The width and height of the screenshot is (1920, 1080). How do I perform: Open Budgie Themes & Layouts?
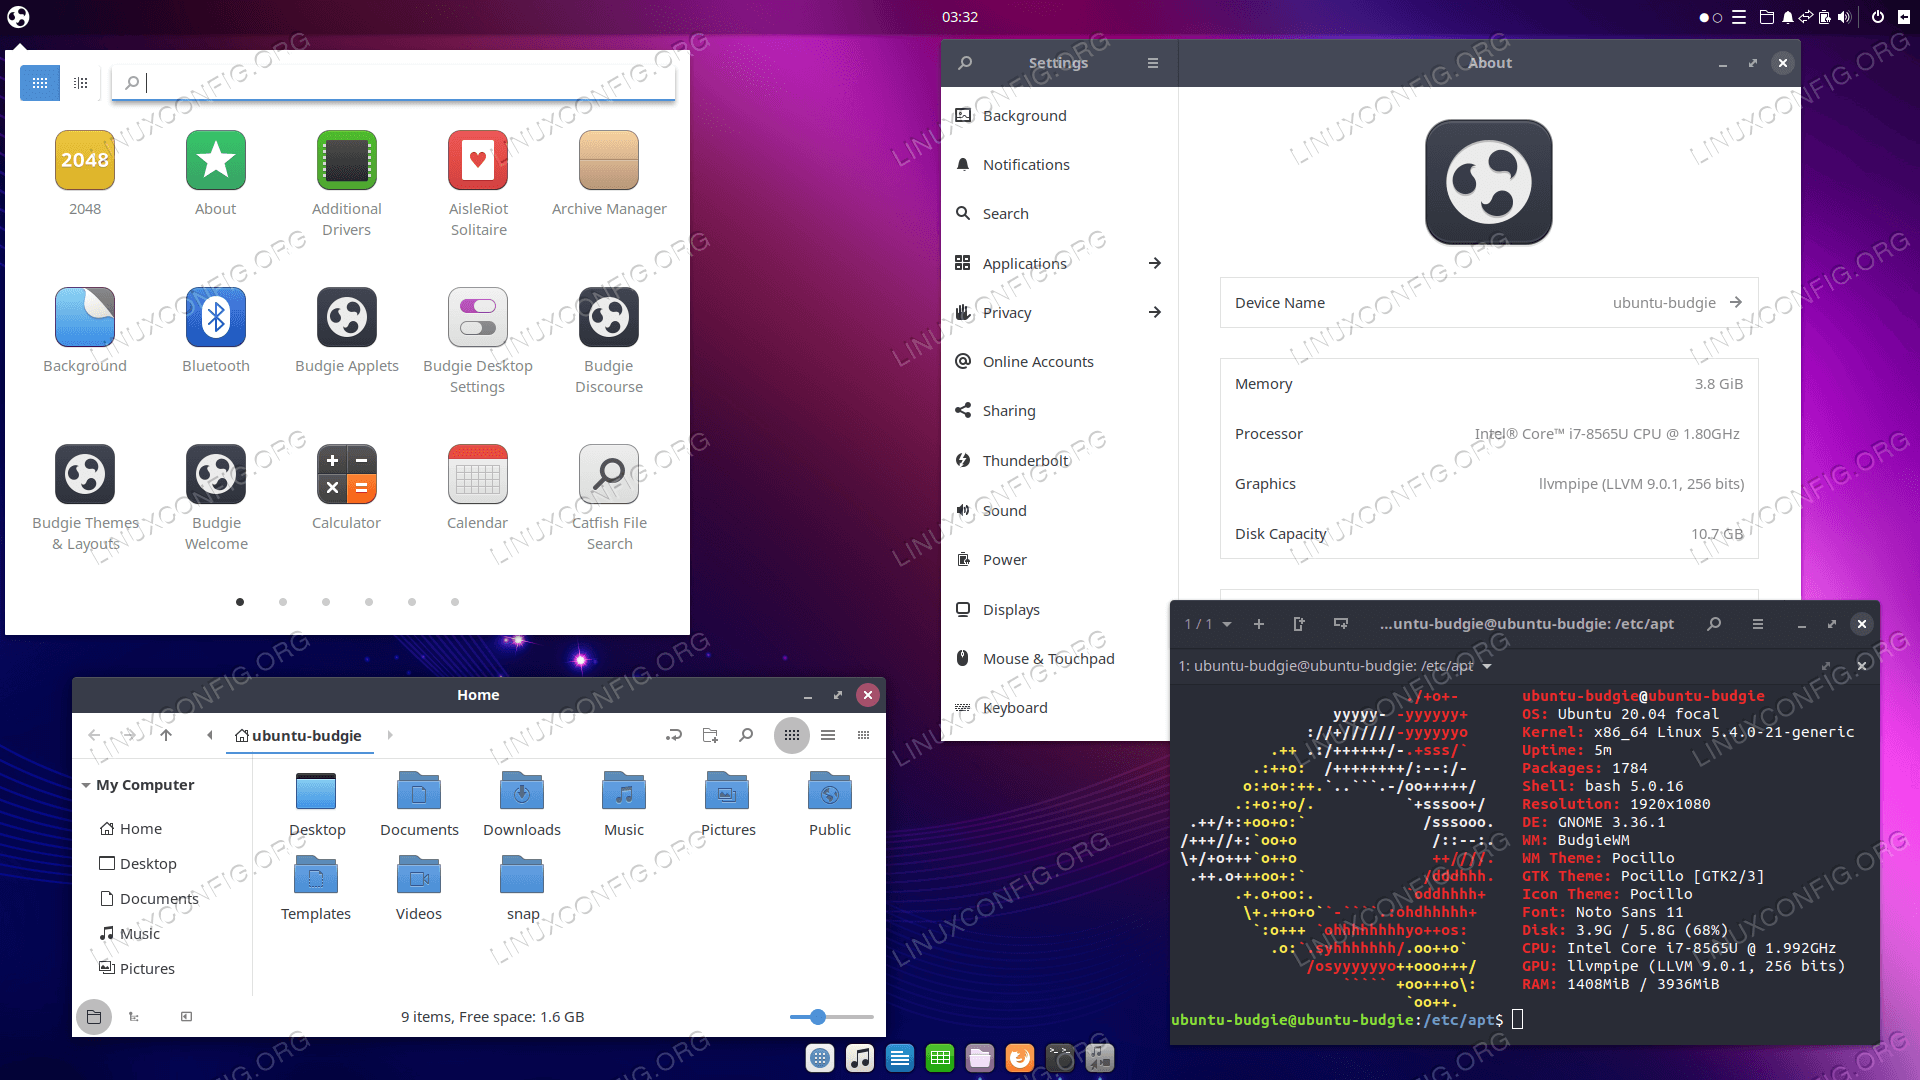85,497
